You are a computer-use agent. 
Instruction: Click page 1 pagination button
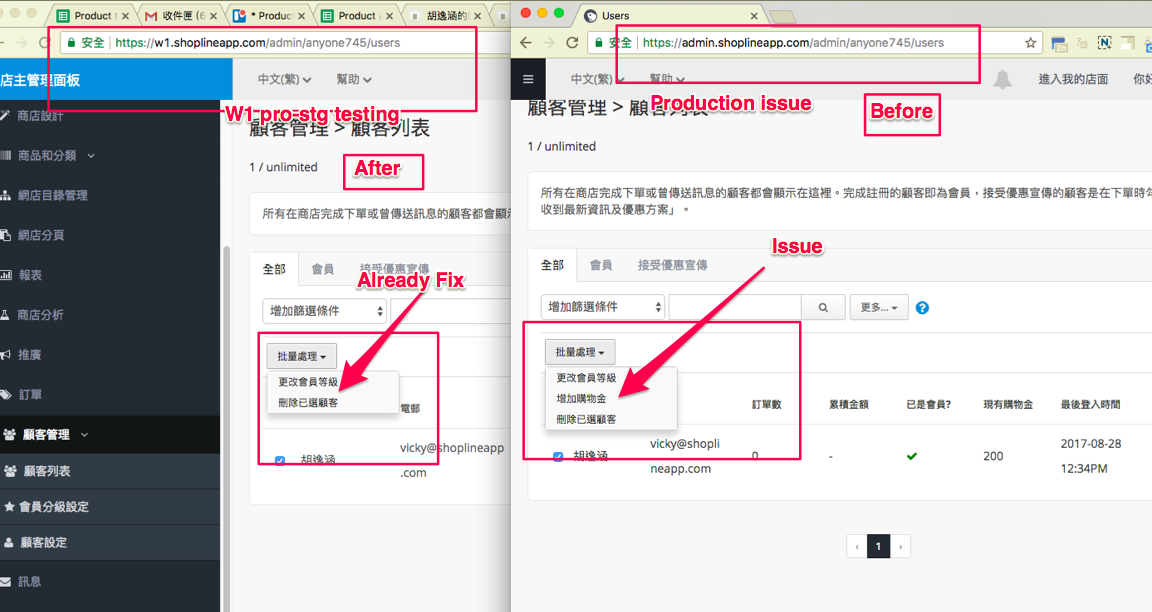(878, 547)
